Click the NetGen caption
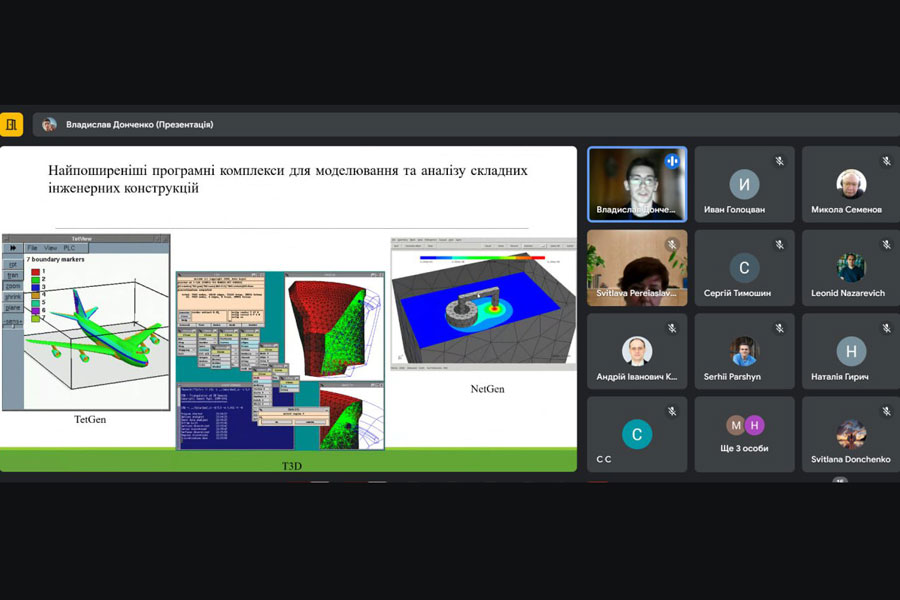This screenshot has height=600, width=900. (487, 389)
